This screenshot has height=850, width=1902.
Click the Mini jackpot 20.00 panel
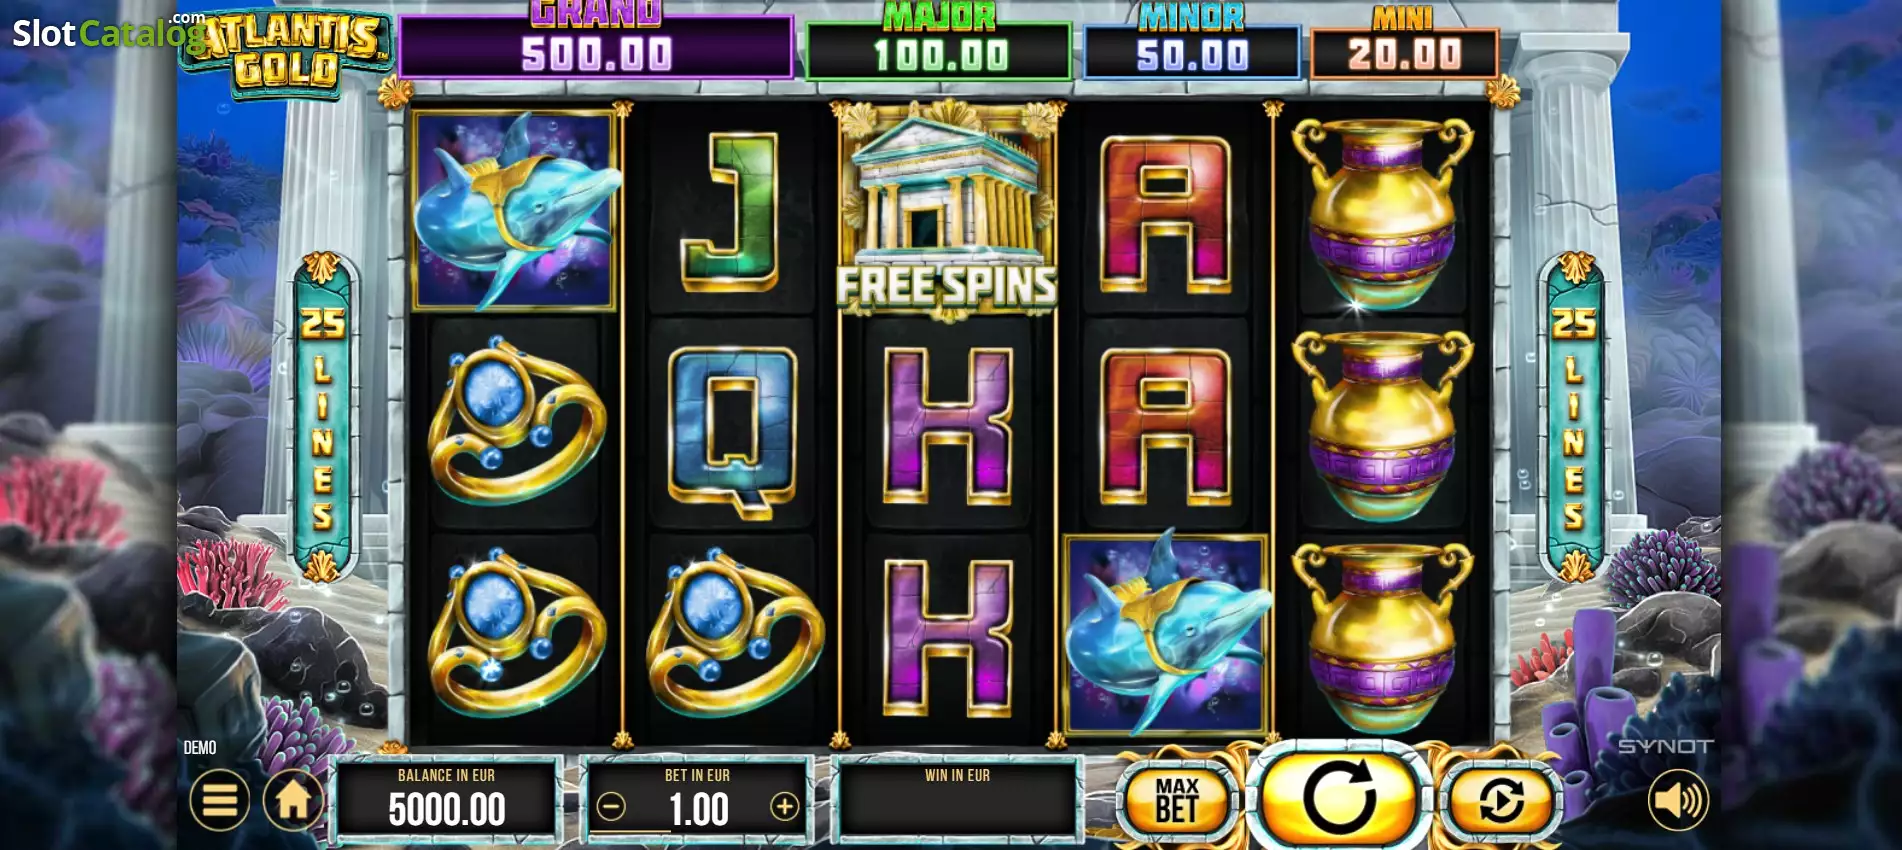coord(1404,50)
